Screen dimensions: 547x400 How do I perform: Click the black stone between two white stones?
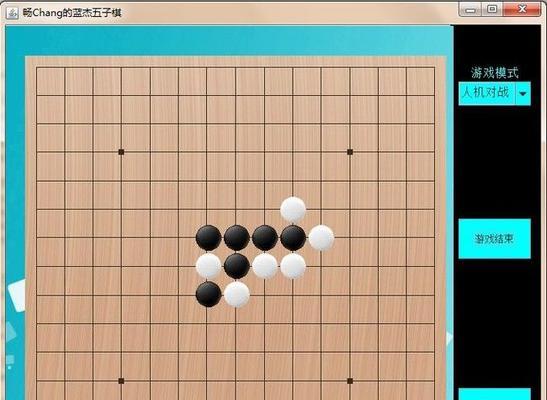point(237,266)
